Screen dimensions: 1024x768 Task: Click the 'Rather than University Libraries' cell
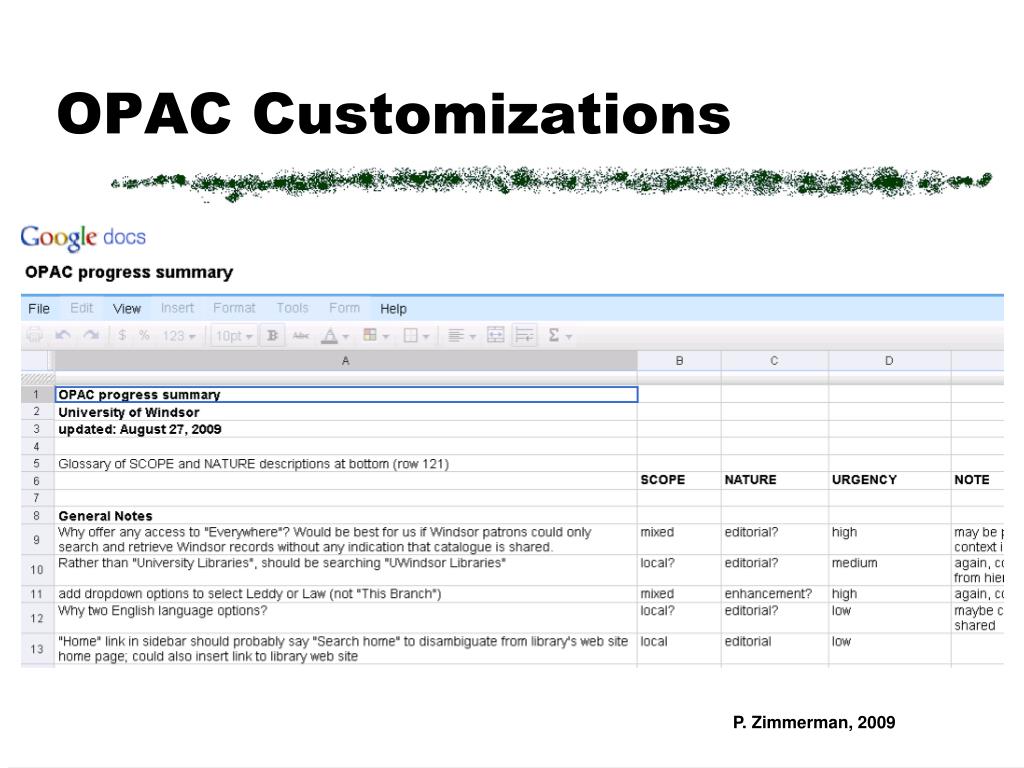pyautogui.click(x=346, y=570)
